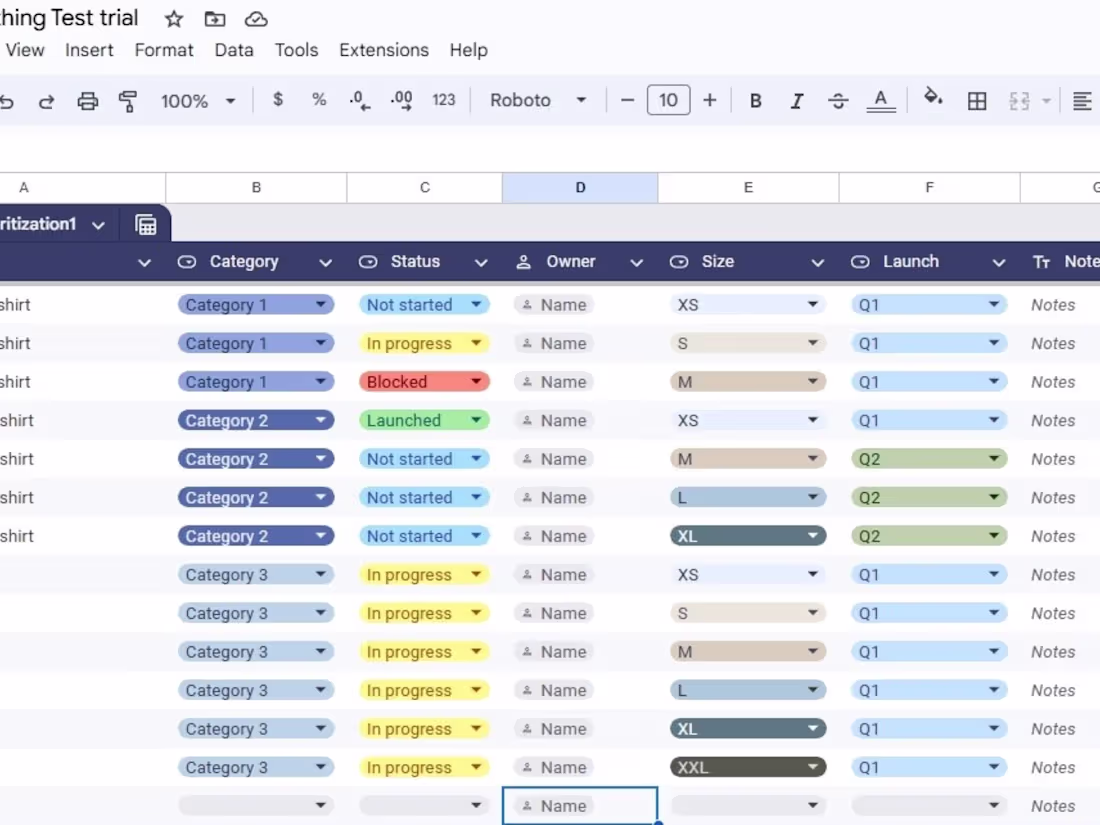Open the text color picker
Screen dimensions: 1100x825
click(880, 100)
